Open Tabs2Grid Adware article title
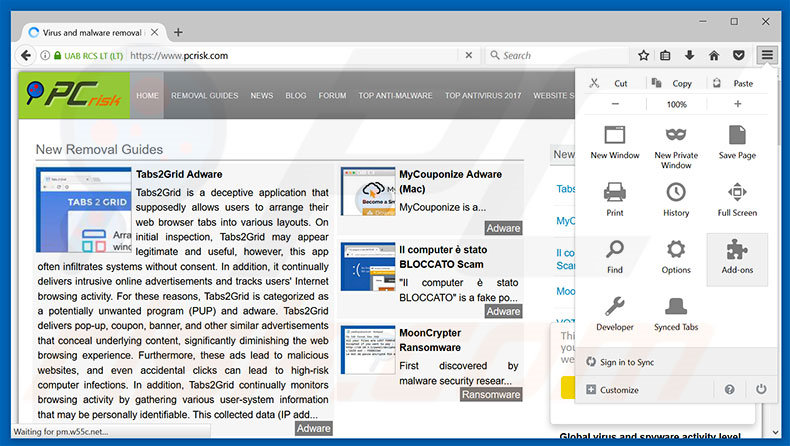Screen dimensions: 790x446 tap(179, 174)
